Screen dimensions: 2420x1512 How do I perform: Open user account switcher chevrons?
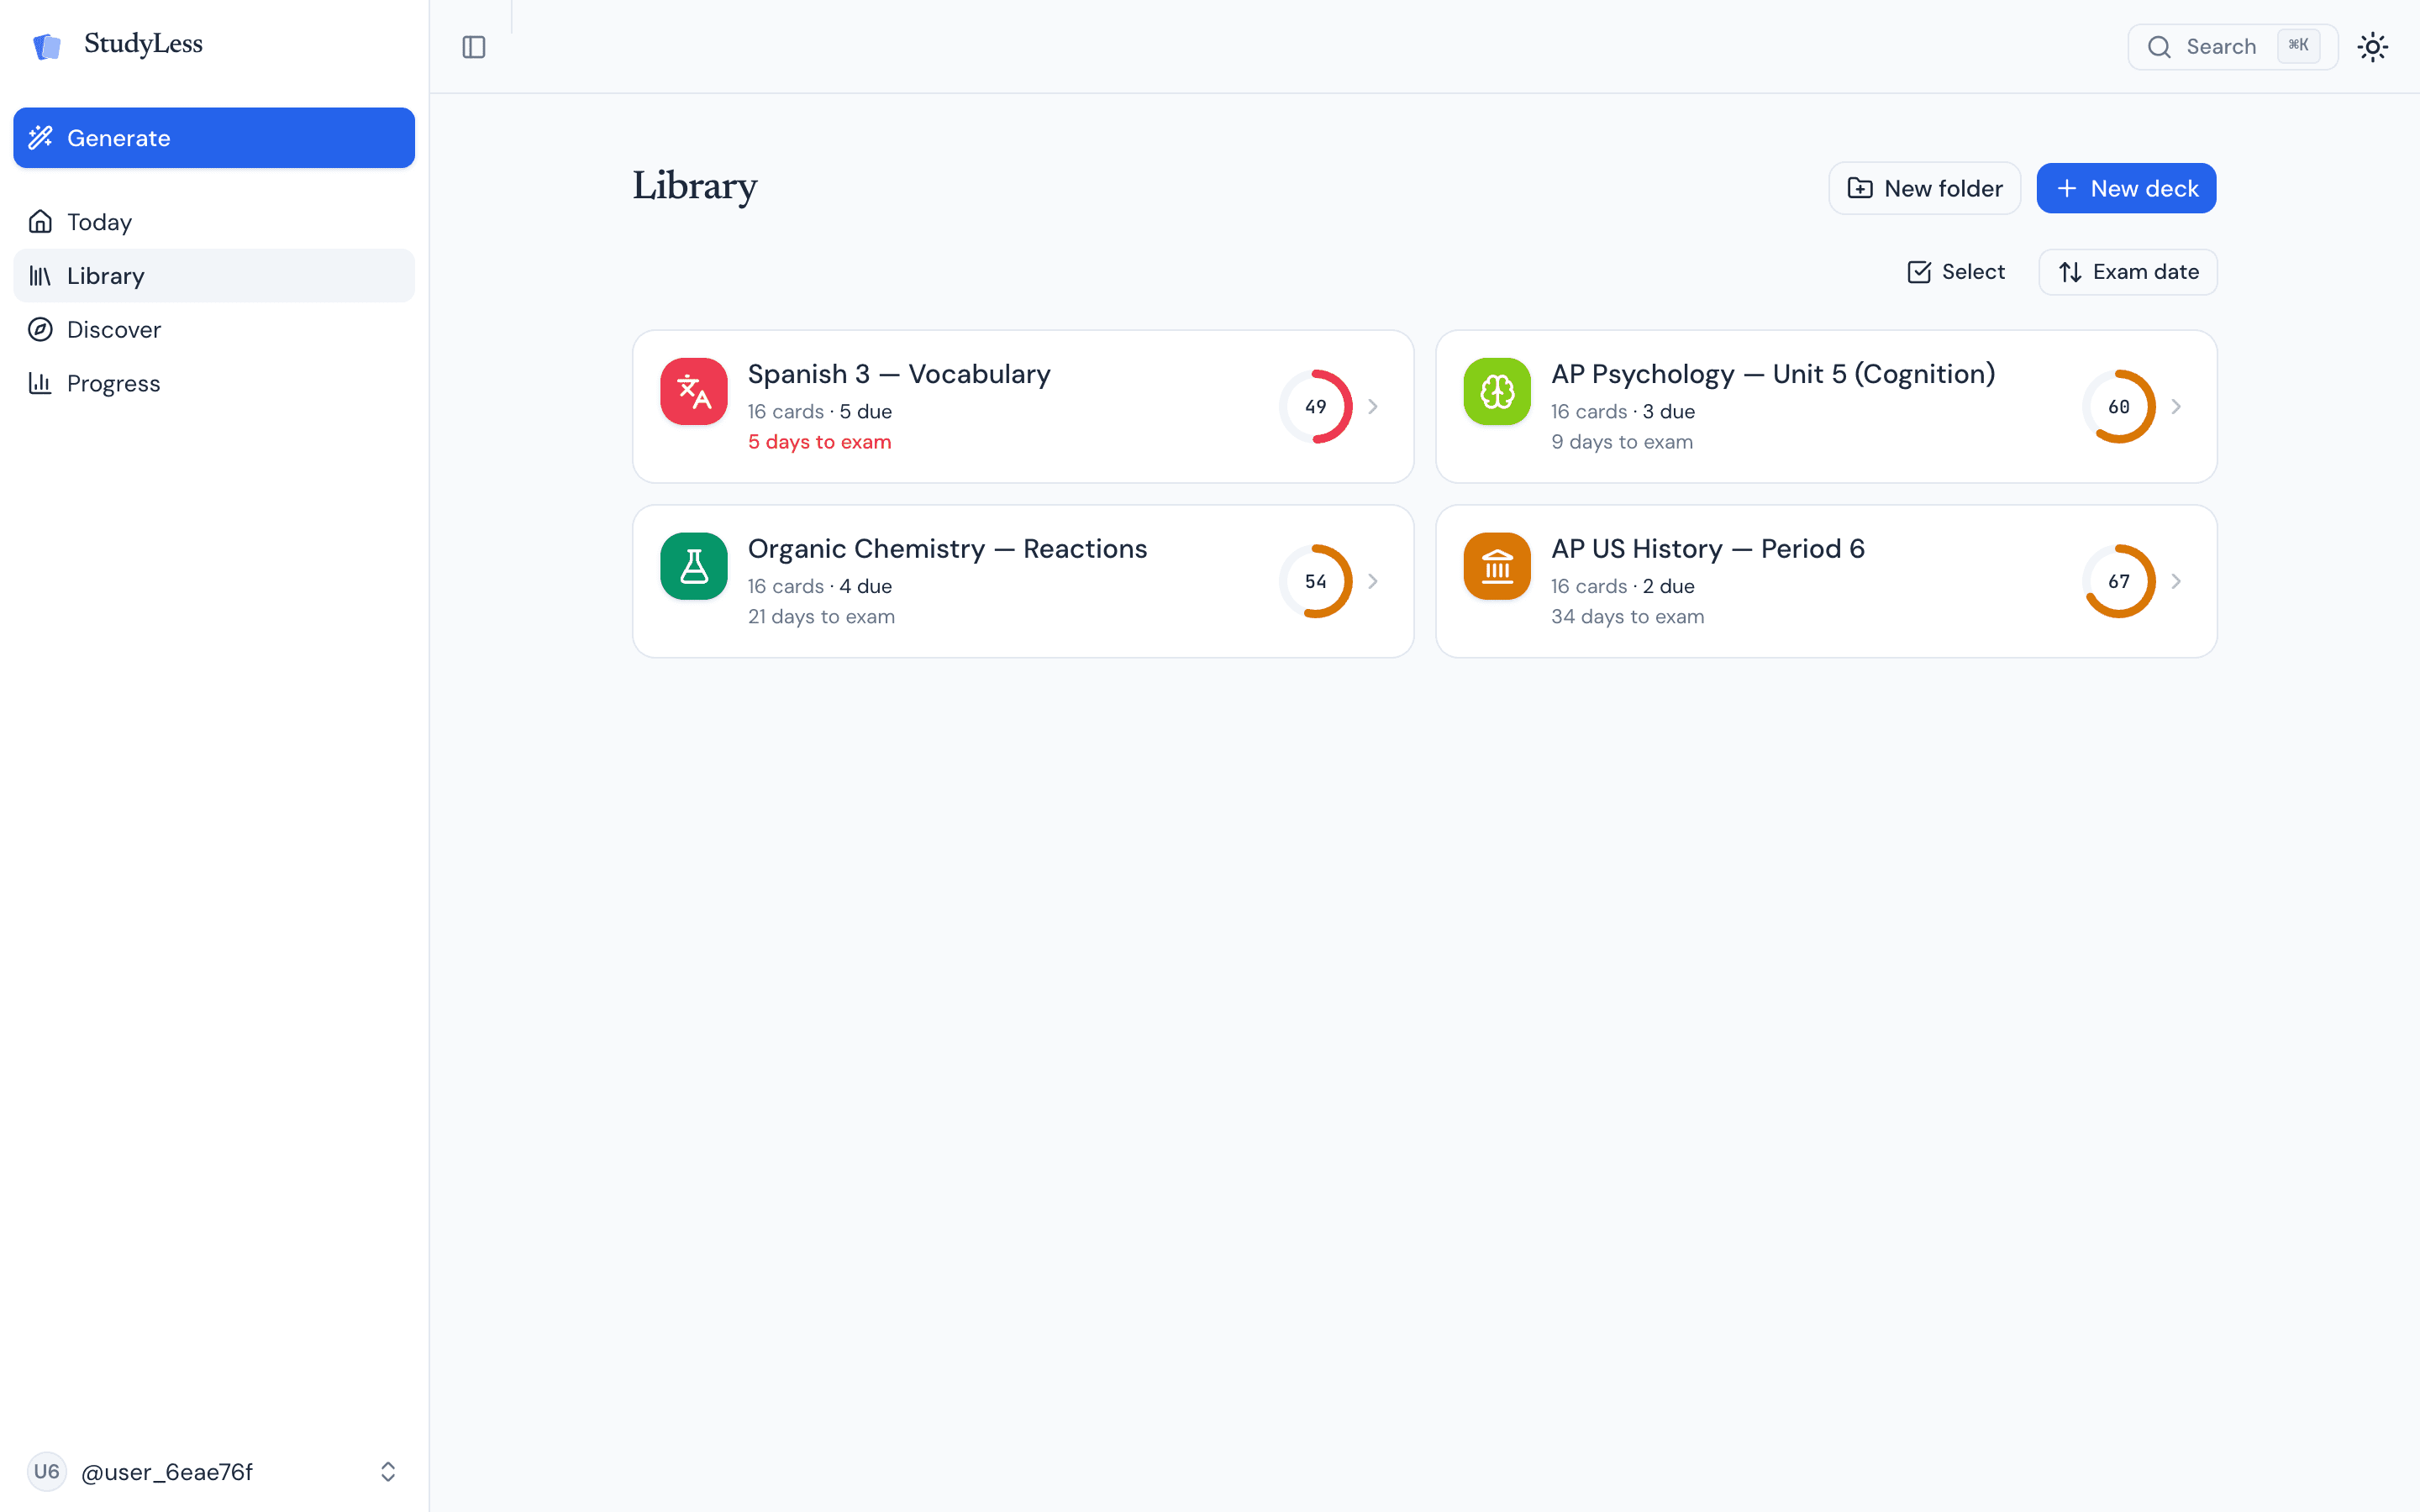point(388,1472)
